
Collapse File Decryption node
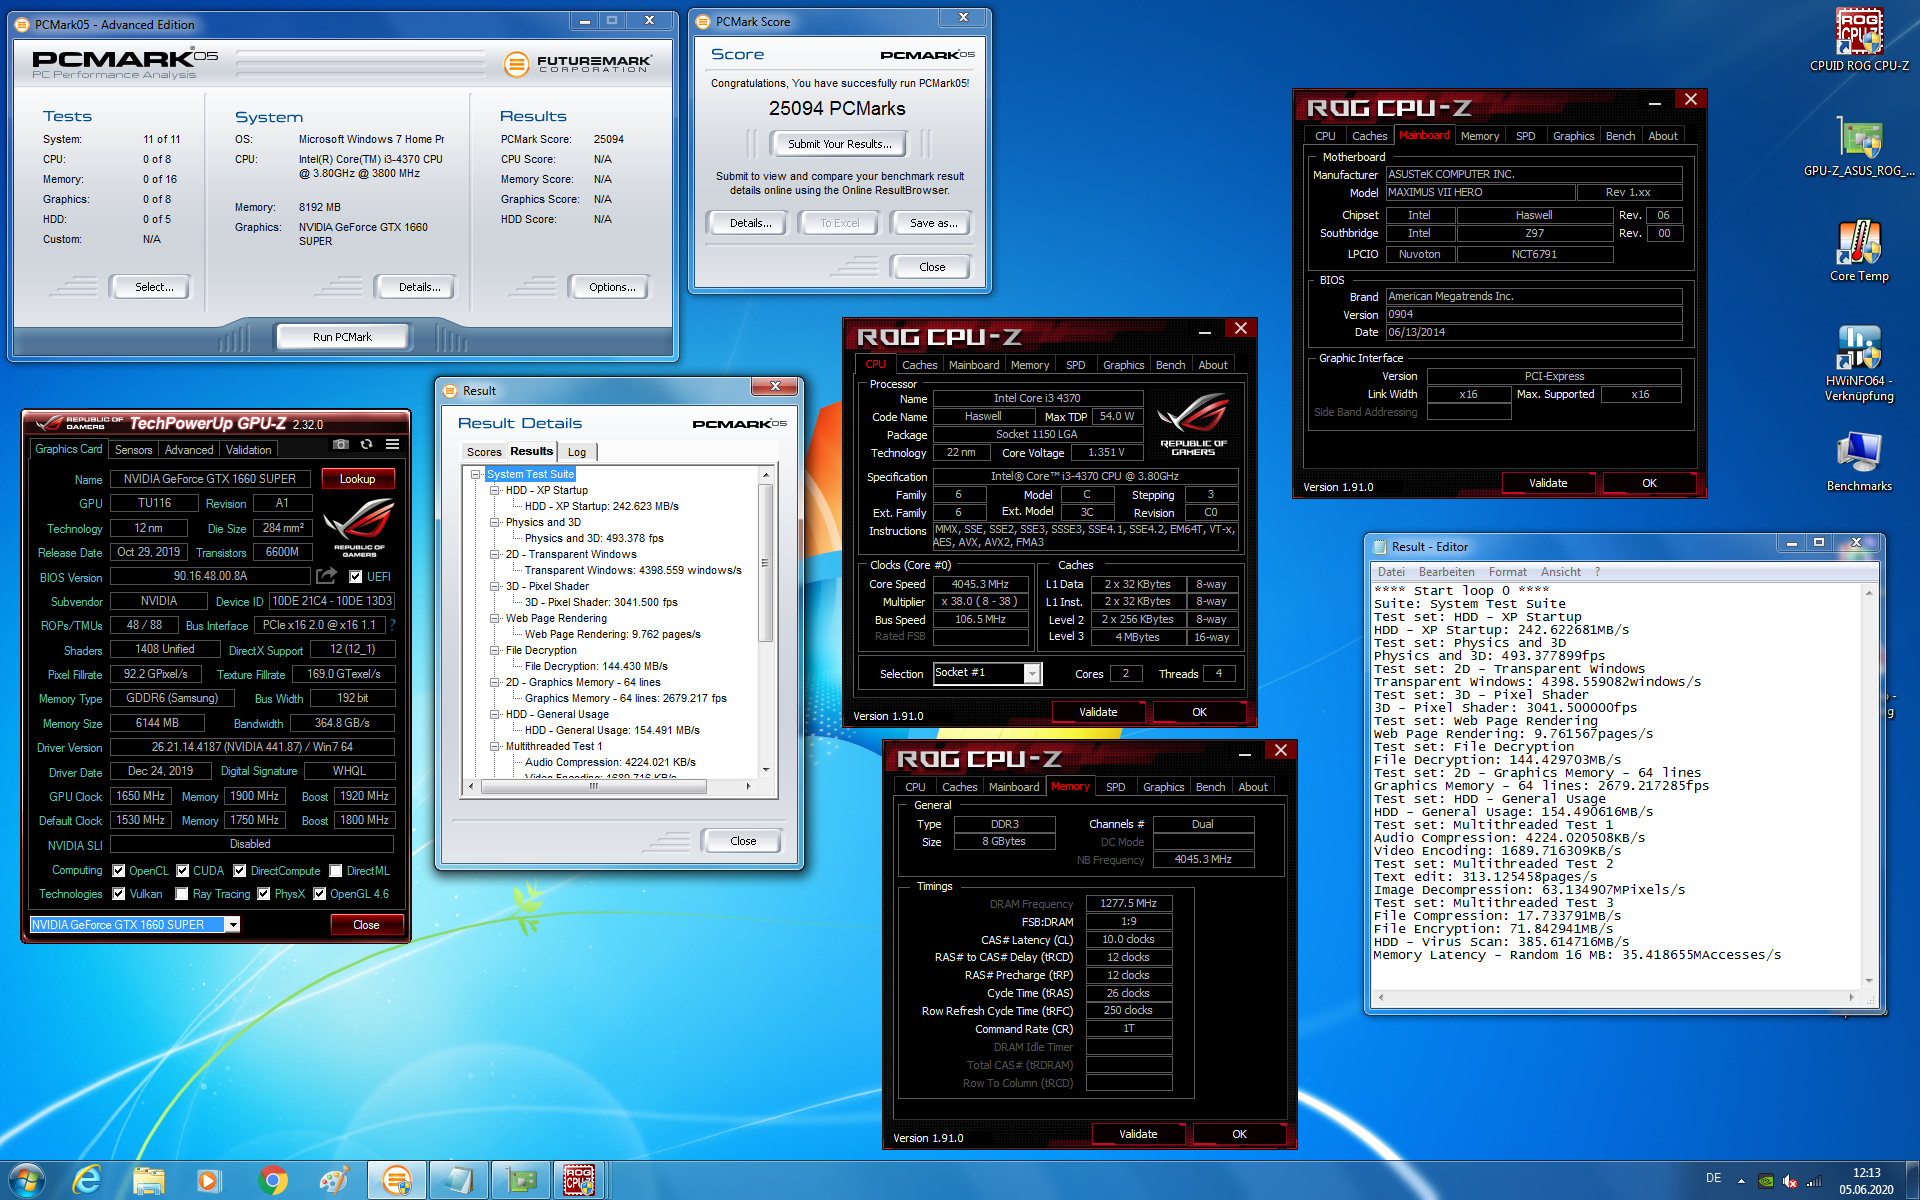click(x=494, y=650)
